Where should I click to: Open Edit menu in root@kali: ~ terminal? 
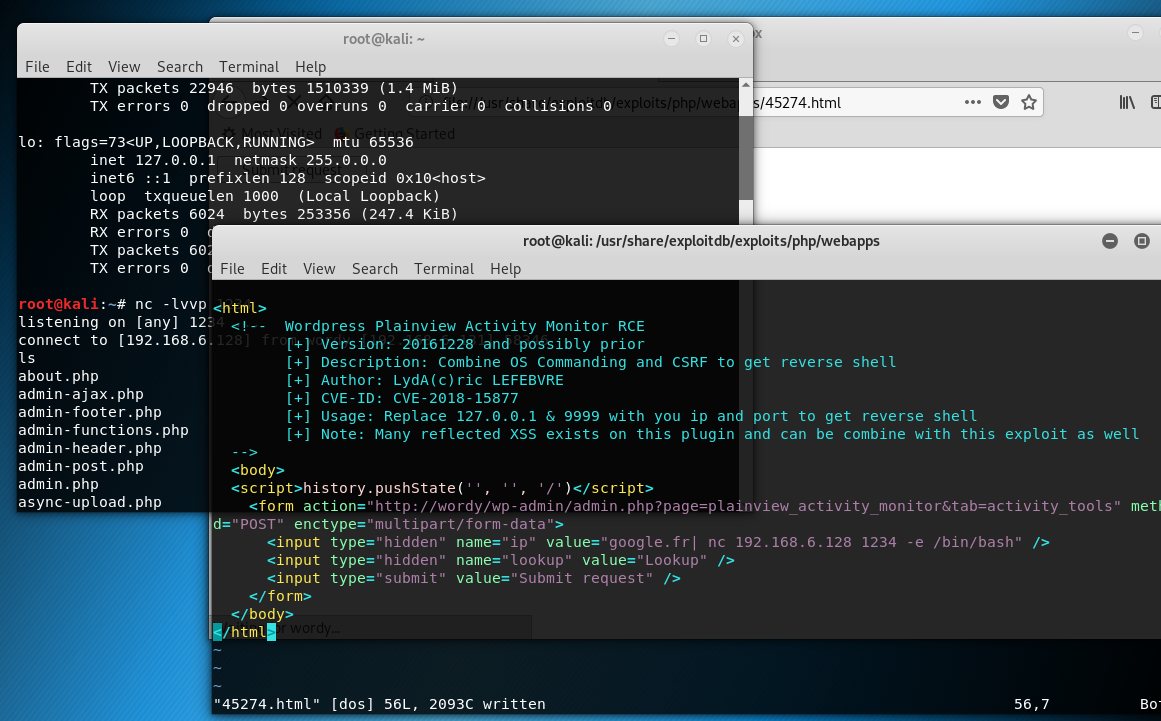tap(78, 67)
